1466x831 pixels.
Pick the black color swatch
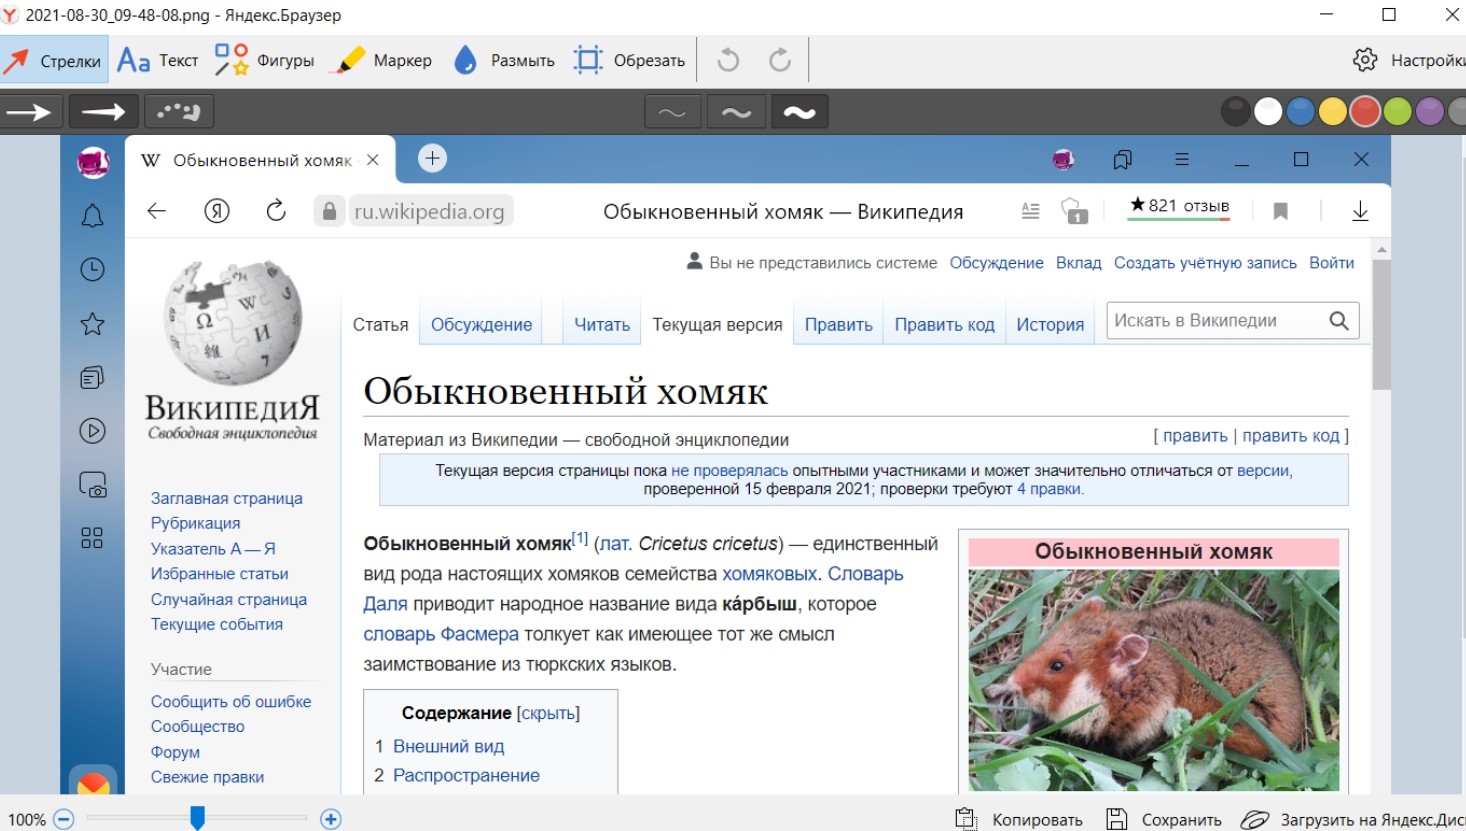pos(1236,111)
